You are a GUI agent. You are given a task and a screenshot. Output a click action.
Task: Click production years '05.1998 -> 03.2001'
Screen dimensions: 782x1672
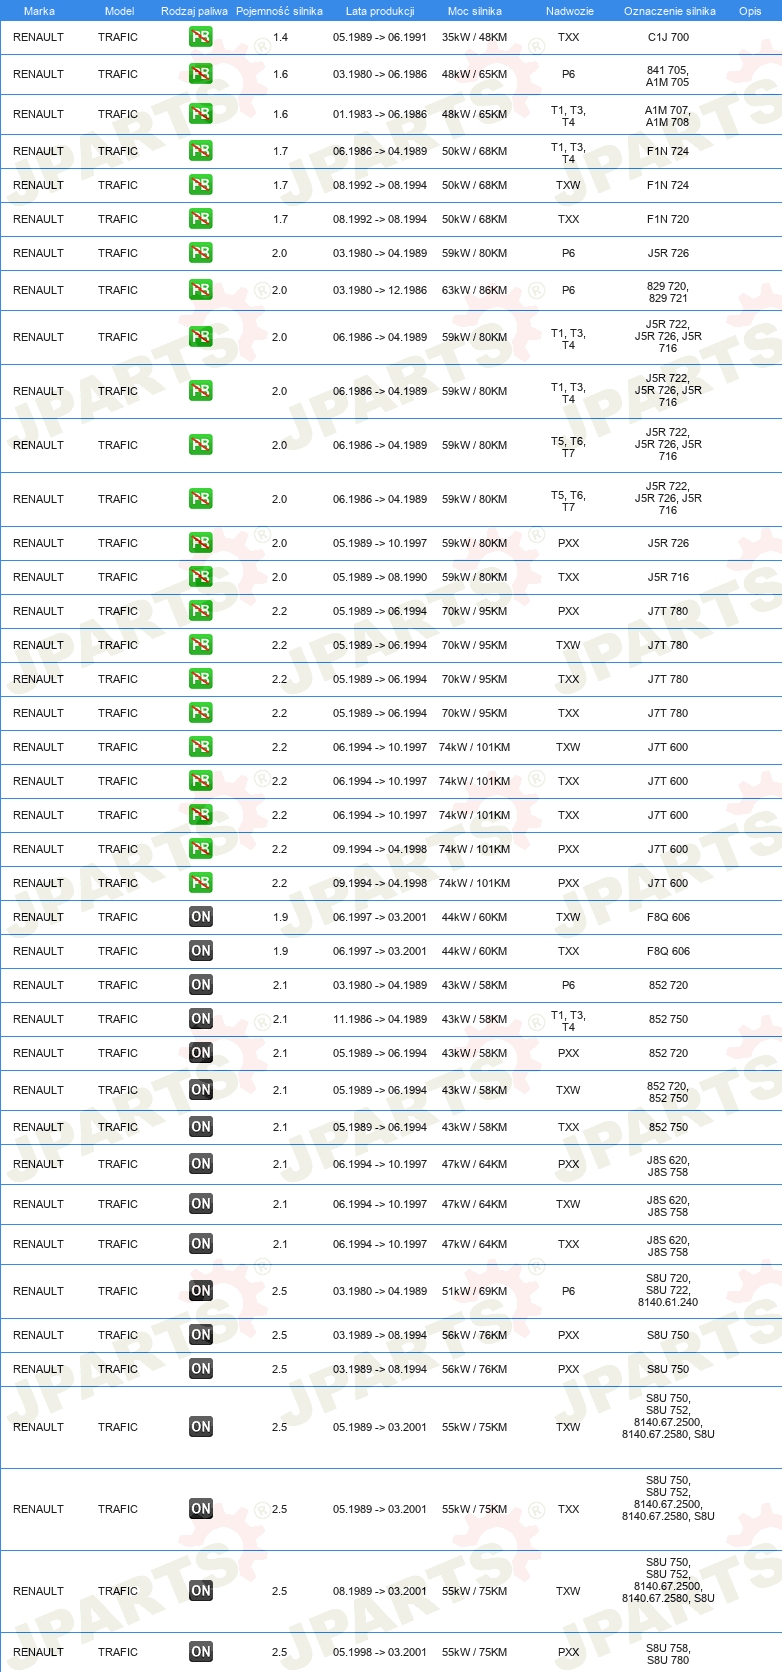click(x=380, y=1652)
